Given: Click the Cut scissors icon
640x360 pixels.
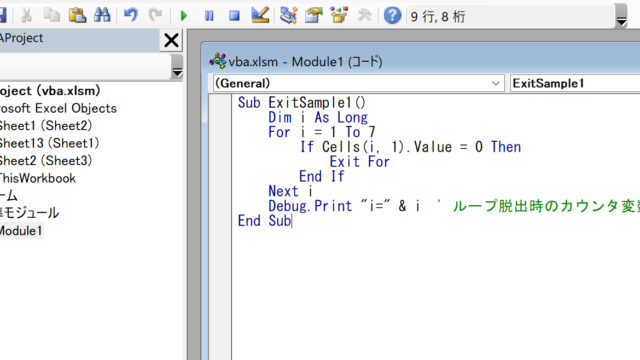Looking at the screenshot, I should tap(27, 16).
